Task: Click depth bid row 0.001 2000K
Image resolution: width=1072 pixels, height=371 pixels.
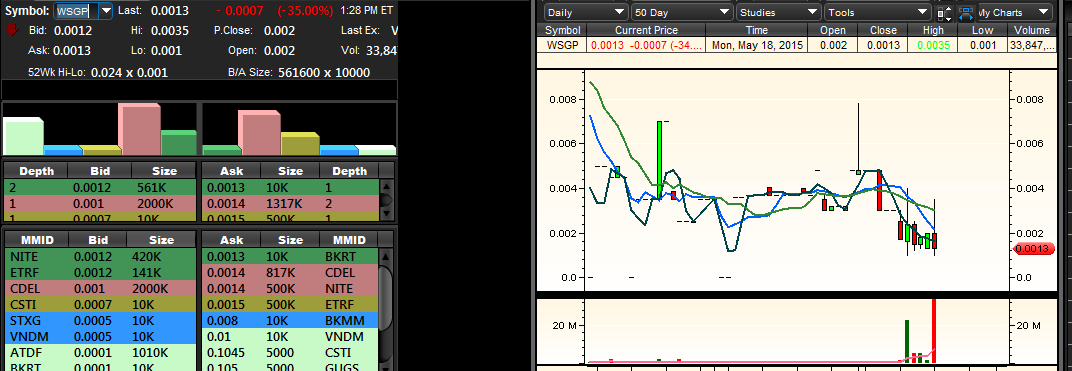Action: [100, 203]
